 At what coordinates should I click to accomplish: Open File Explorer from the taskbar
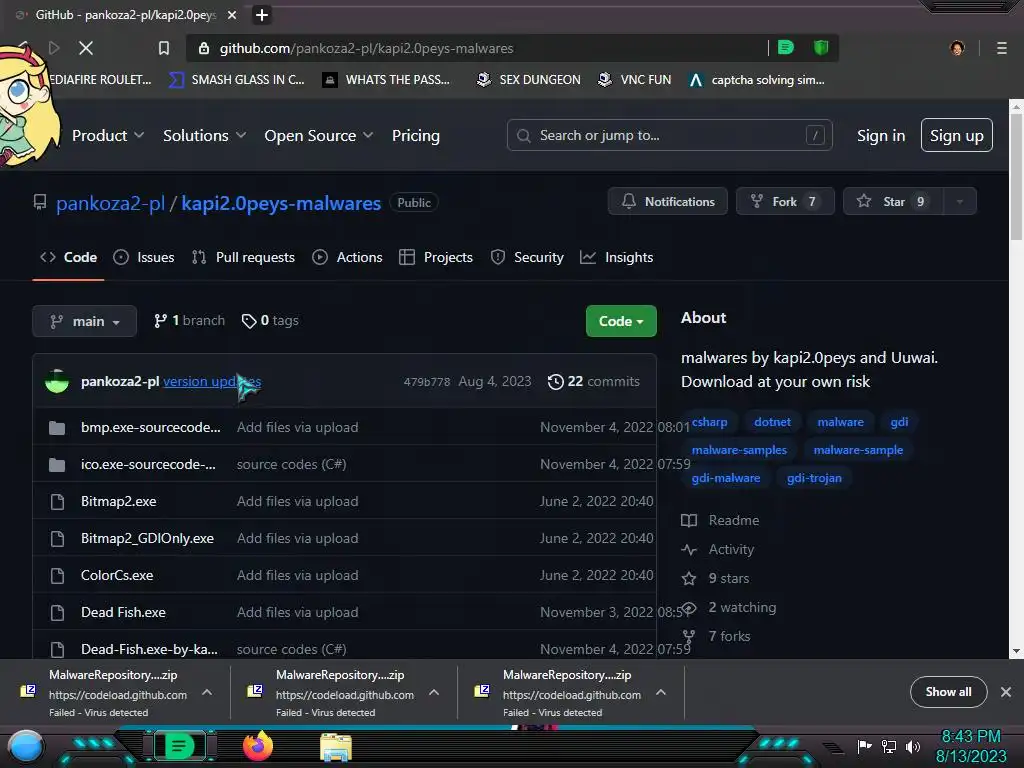click(336, 747)
